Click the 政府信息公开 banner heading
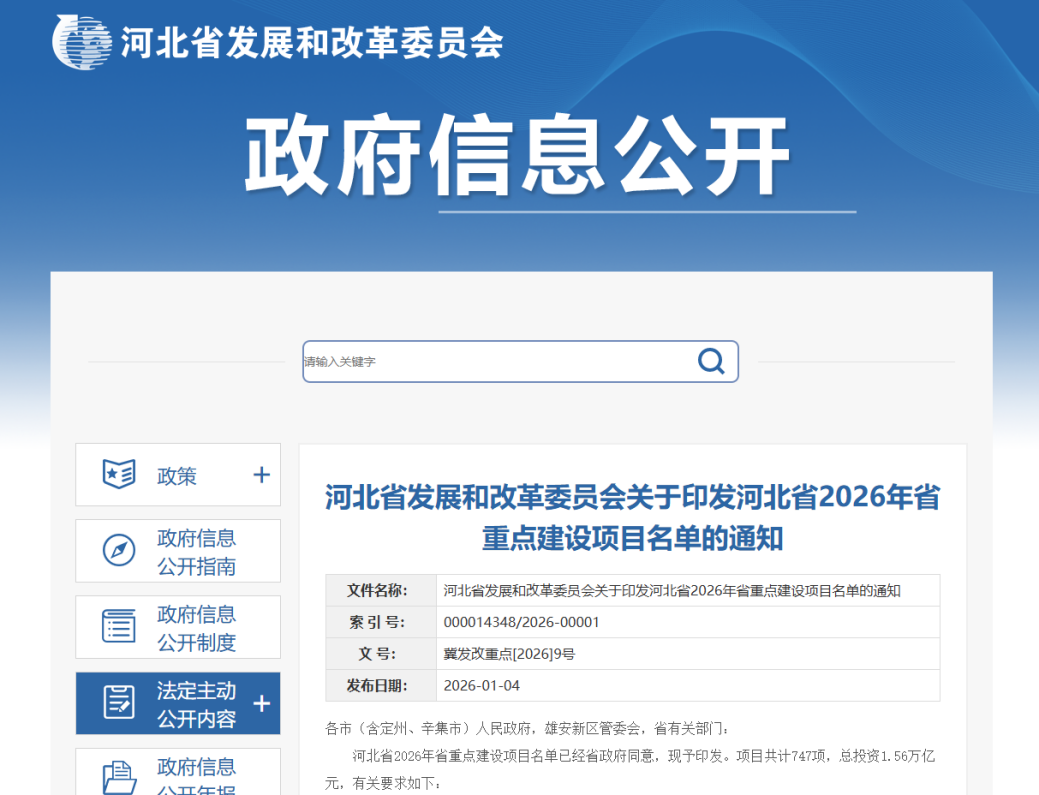This screenshot has height=795, width=1039. click(x=518, y=156)
